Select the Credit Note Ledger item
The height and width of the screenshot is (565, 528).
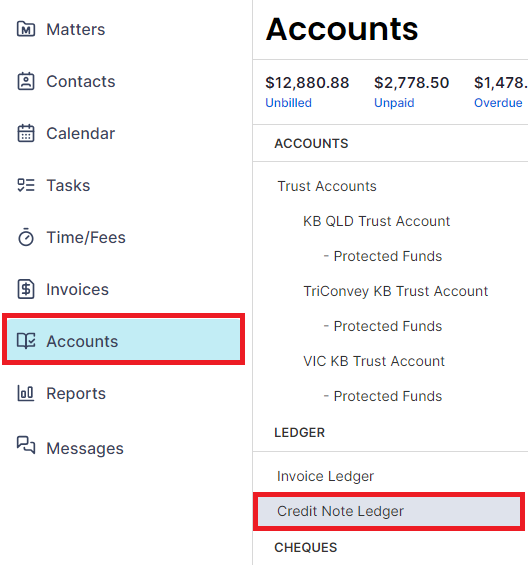[389, 511]
